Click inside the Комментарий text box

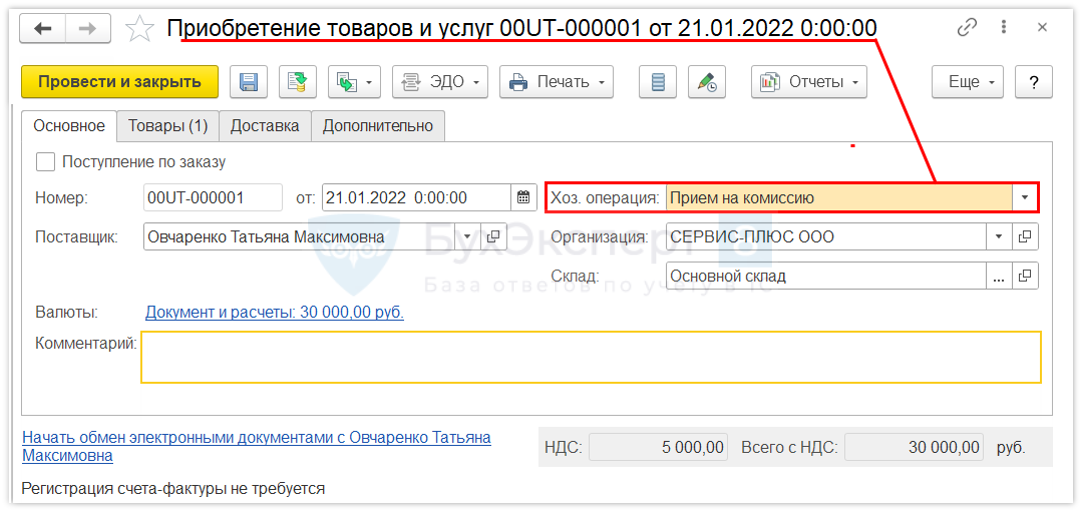click(x=591, y=357)
